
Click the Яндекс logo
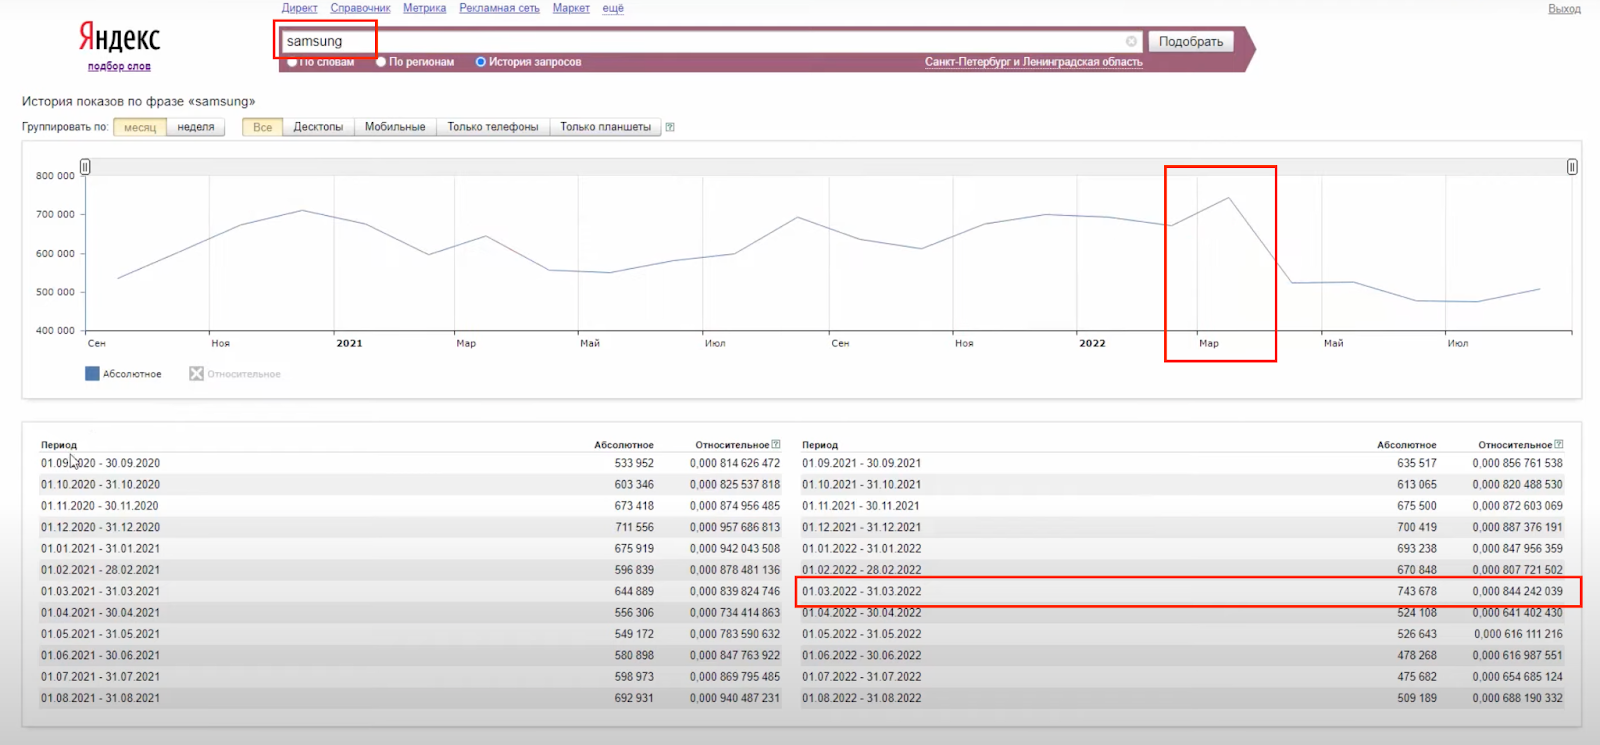pos(119,38)
